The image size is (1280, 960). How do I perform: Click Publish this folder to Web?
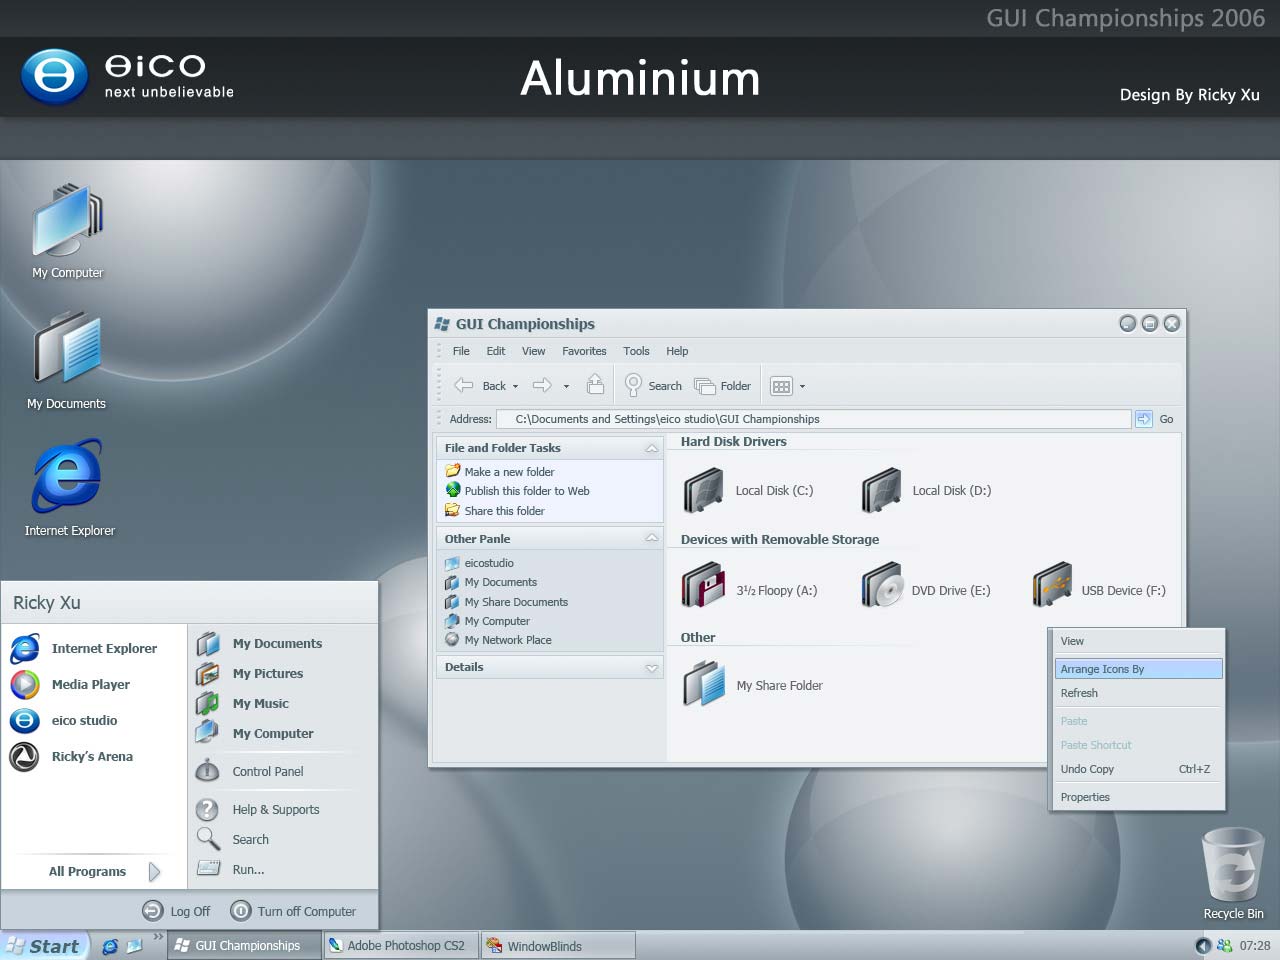click(518, 491)
